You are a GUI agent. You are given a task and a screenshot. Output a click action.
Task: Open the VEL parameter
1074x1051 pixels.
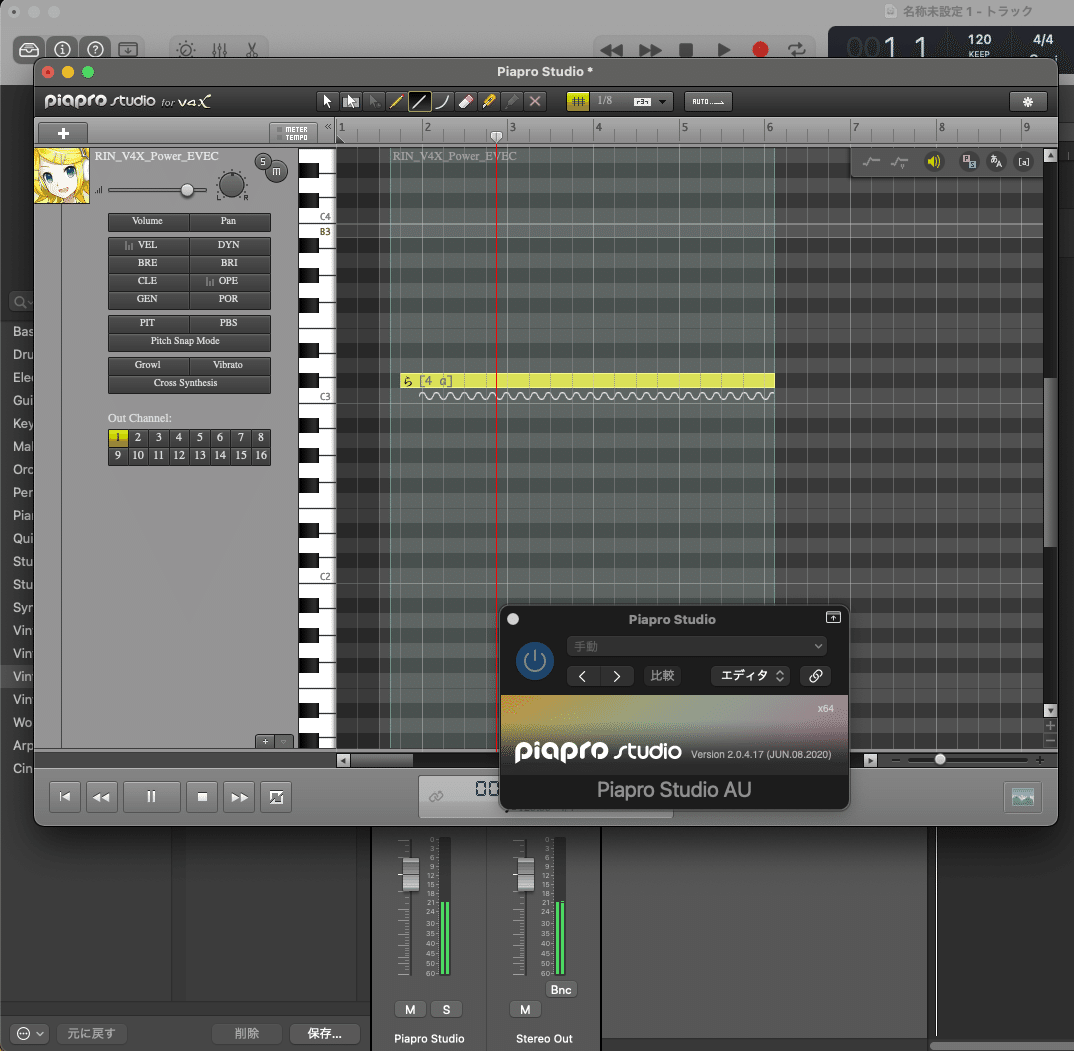pos(148,245)
